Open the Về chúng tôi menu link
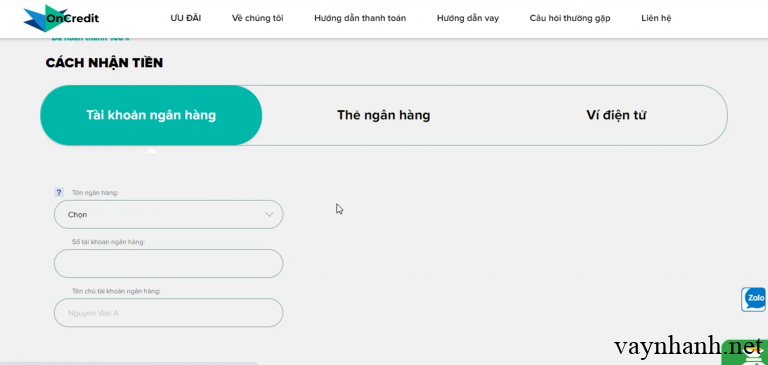 tap(258, 19)
